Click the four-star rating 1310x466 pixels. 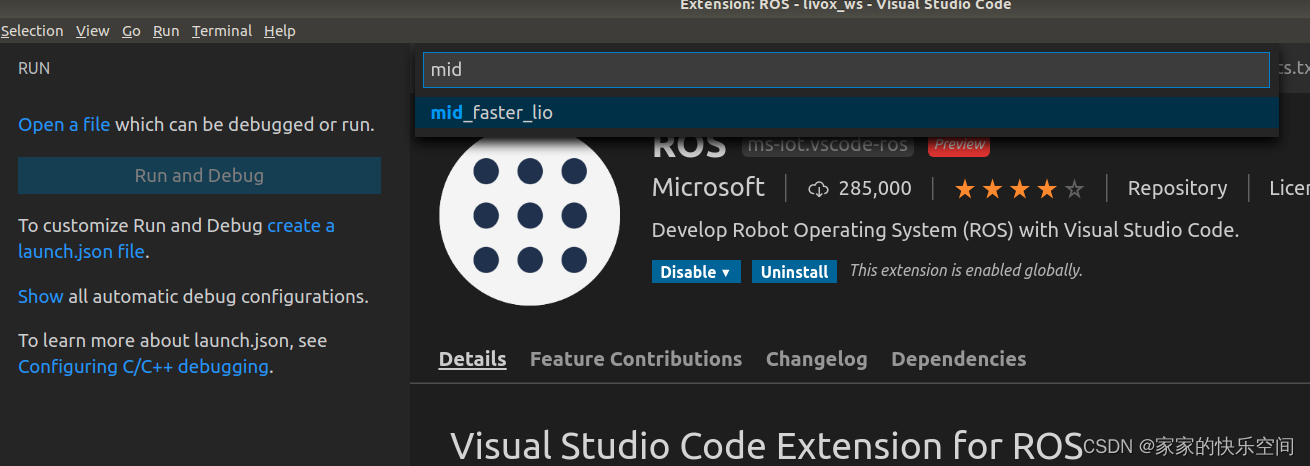[1019, 188]
